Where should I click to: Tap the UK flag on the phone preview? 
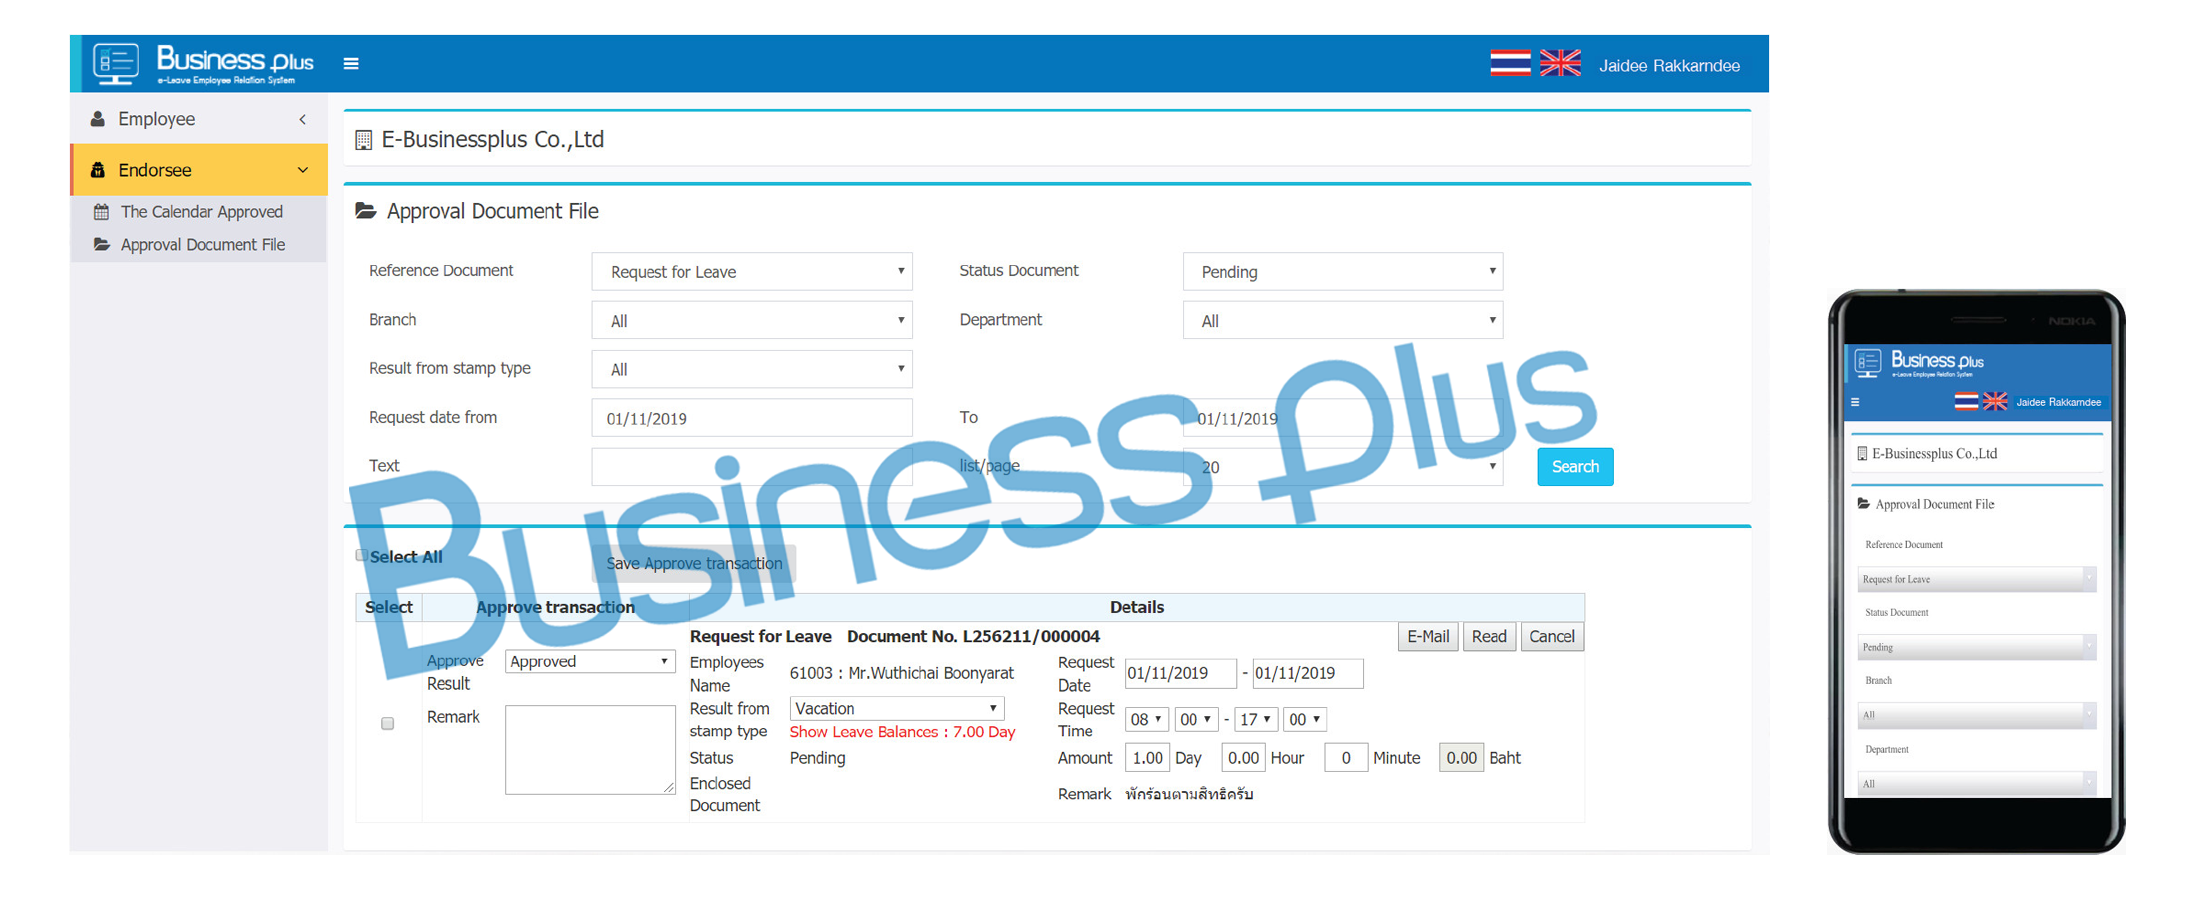click(x=1995, y=401)
